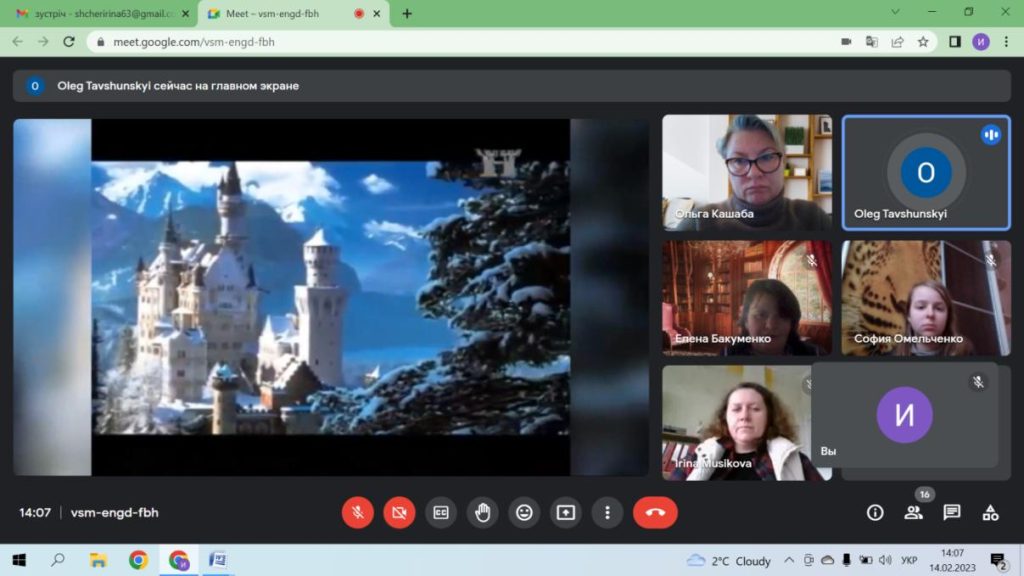Screen dimensions: 1024x576
Task: Unmute the microphone in Meet toolbar
Action: [x=357, y=513]
